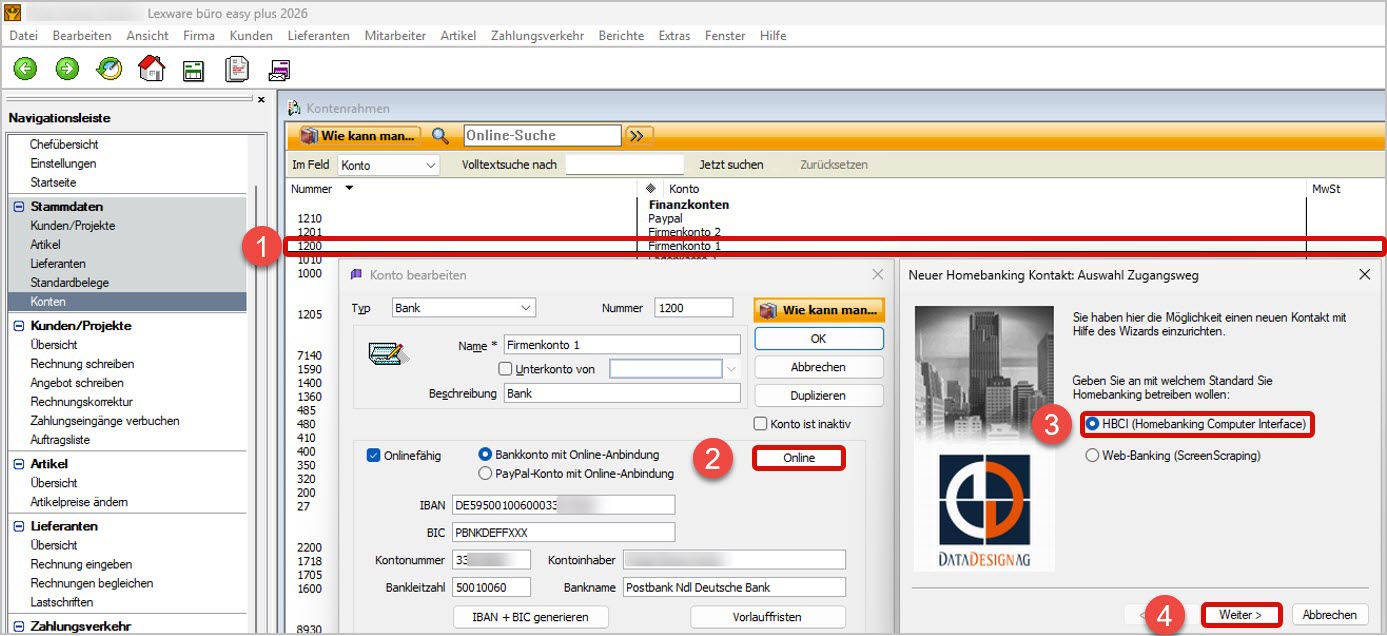Click the green forward arrow icon

tap(67, 69)
